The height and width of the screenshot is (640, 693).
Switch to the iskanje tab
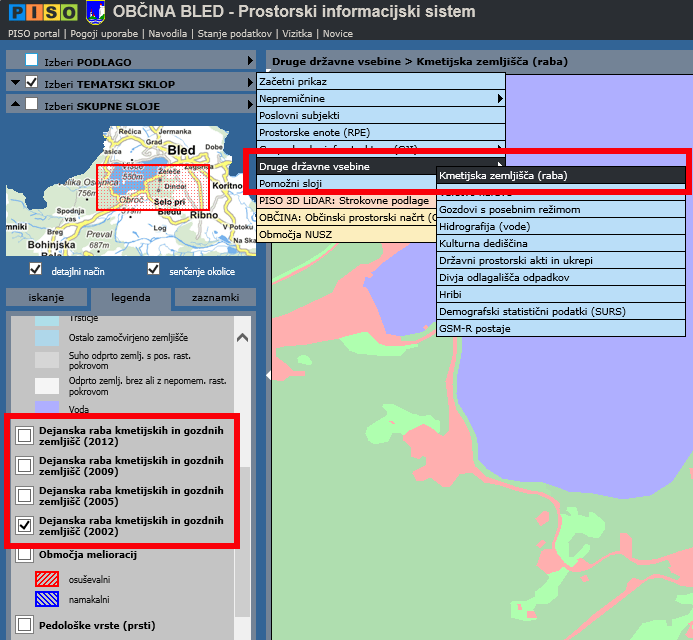46,297
